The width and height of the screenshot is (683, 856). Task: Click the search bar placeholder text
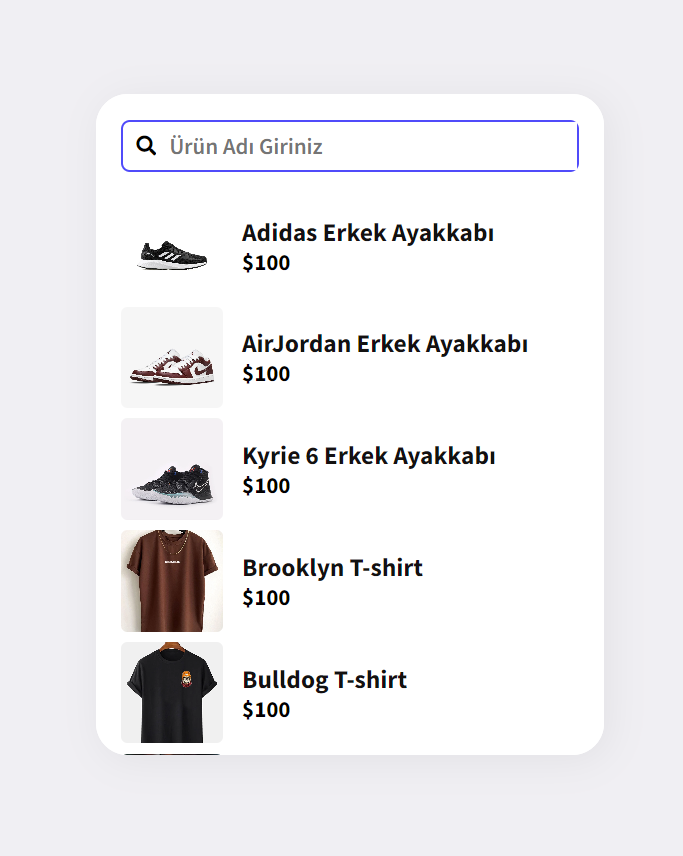click(243, 145)
